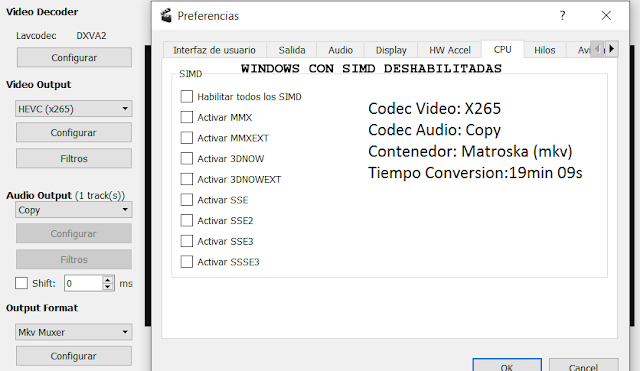The image size is (640, 371).
Task: Toggle Activar MMX checkbox
Action: [187, 117]
